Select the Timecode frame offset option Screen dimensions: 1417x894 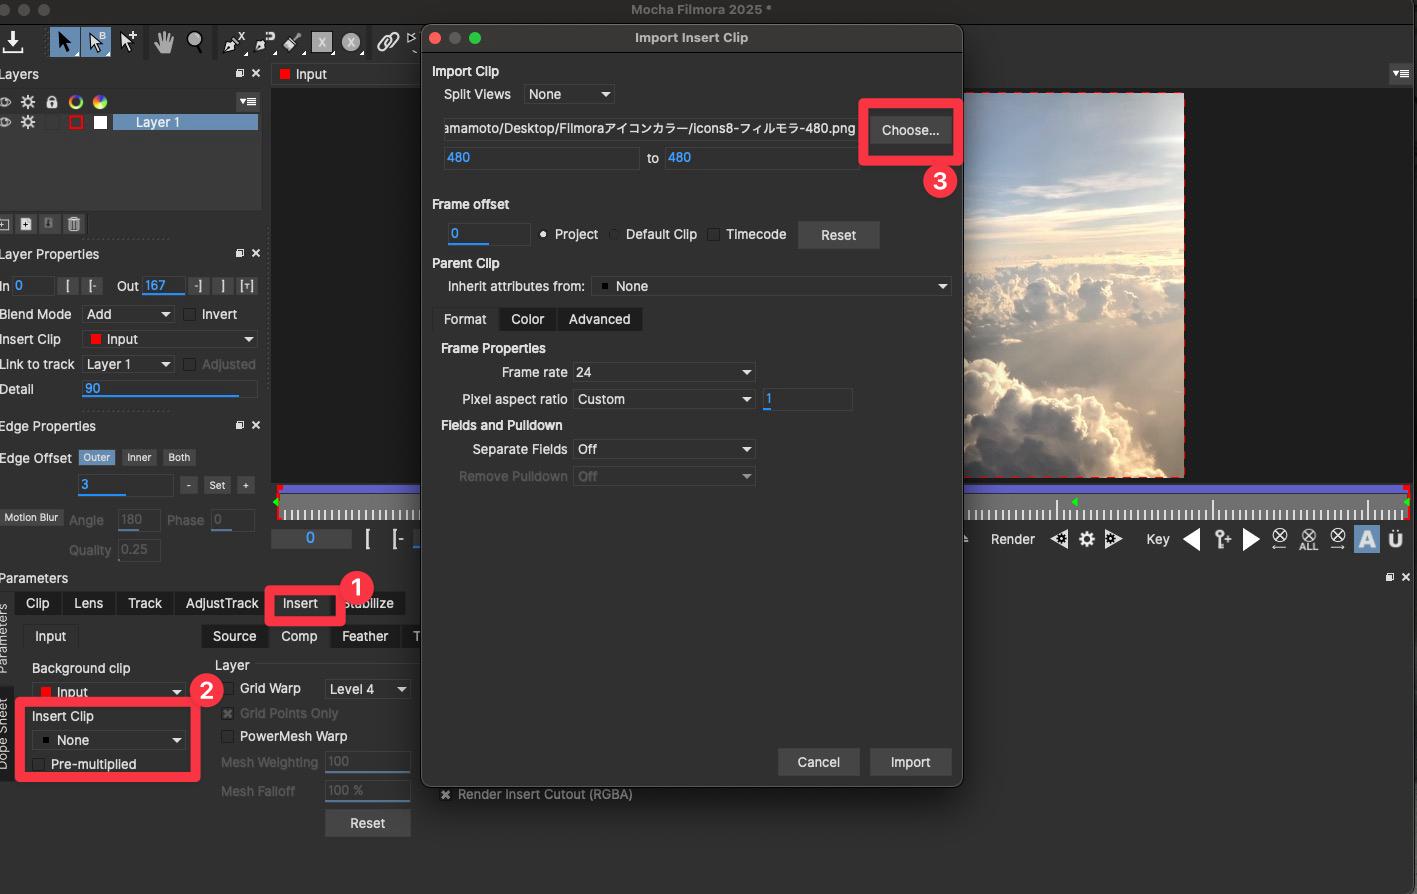[713, 234]
